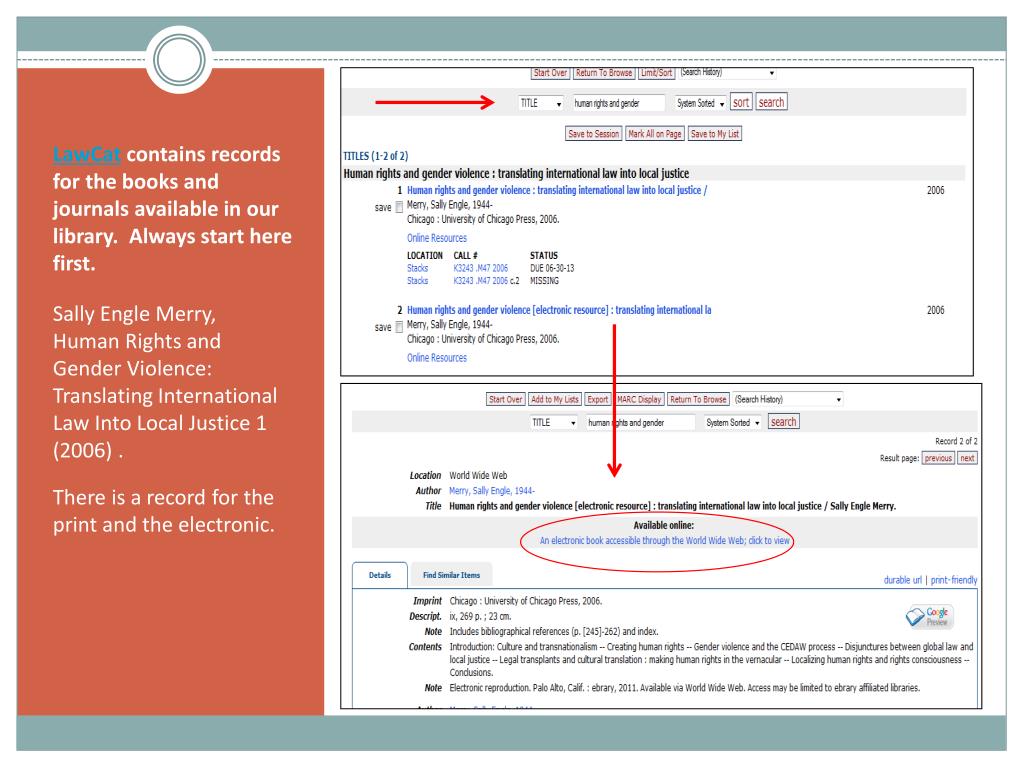
Task: Click 'World Wide Web' location value
Action: (478, 476)
